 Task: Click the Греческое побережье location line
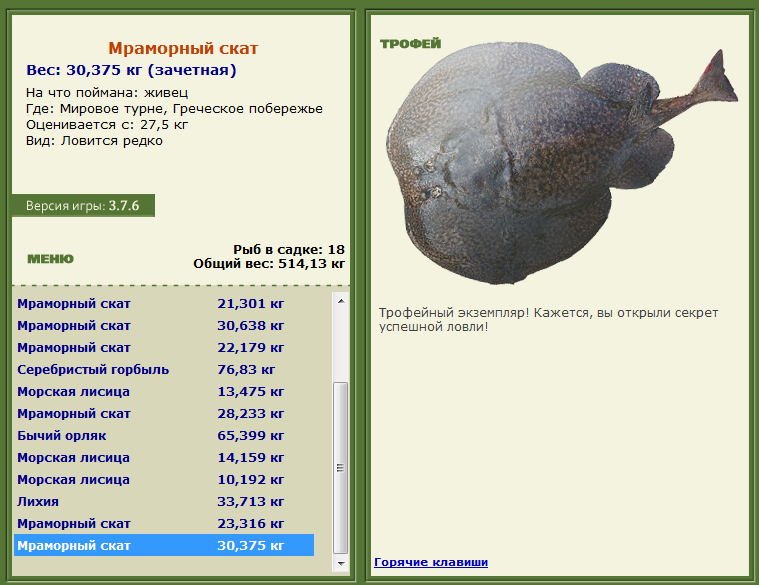pyautogui.click(x=174, y=109)
